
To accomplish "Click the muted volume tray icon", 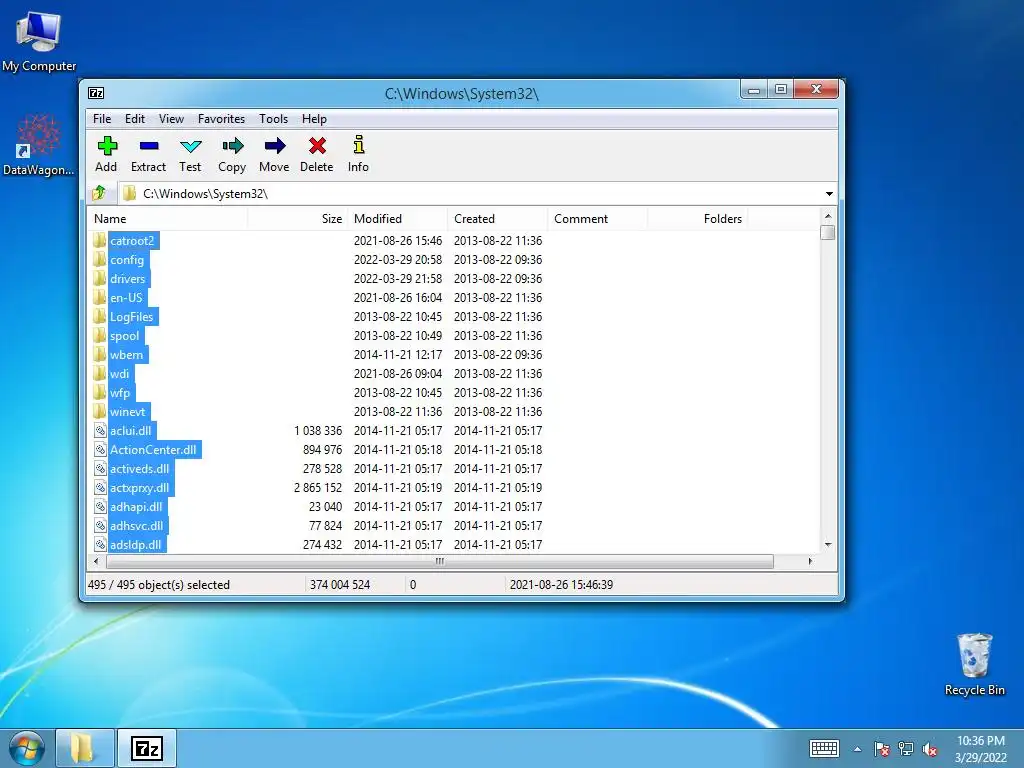I will click(930, 749).
